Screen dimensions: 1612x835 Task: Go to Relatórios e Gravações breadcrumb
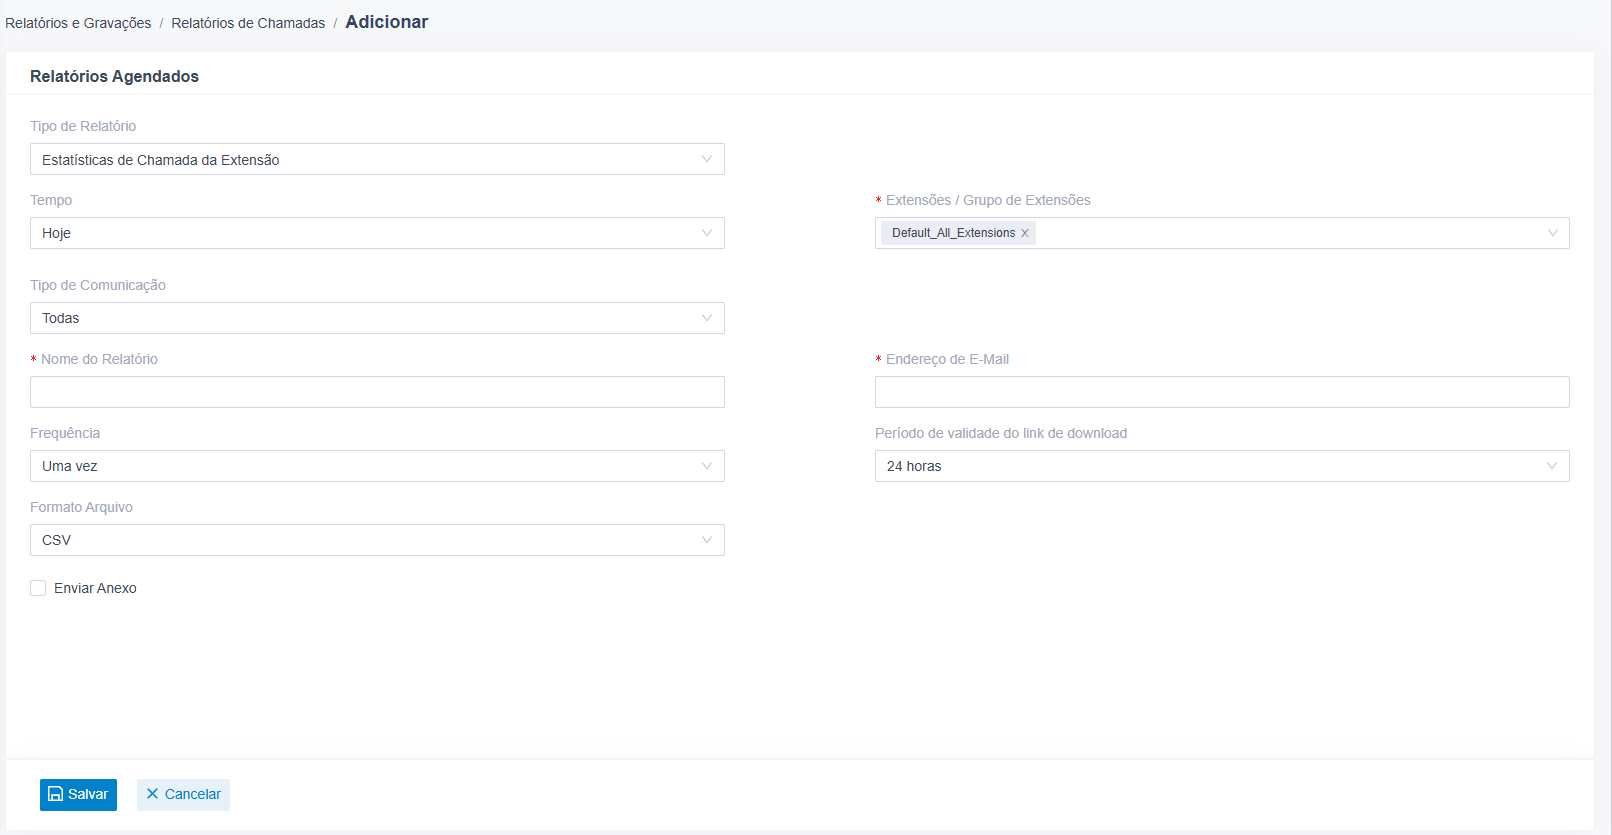78,23
